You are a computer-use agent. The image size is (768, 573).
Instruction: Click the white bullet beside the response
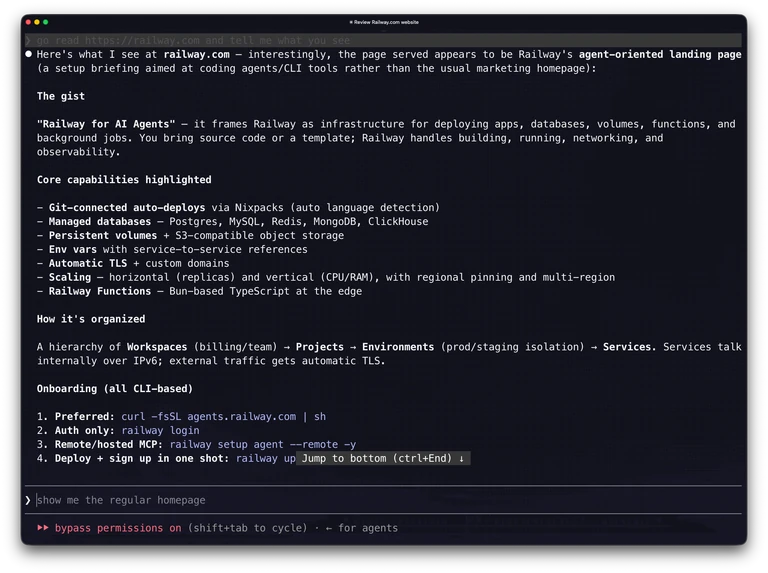click(28, 54)
